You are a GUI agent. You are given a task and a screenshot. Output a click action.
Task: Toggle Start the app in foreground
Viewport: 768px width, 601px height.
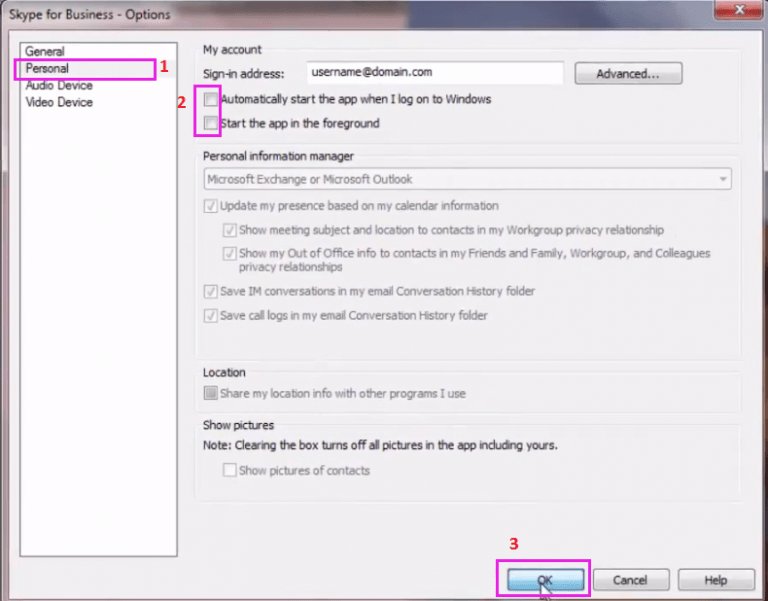pyautogui.click(x=211, y=123)
